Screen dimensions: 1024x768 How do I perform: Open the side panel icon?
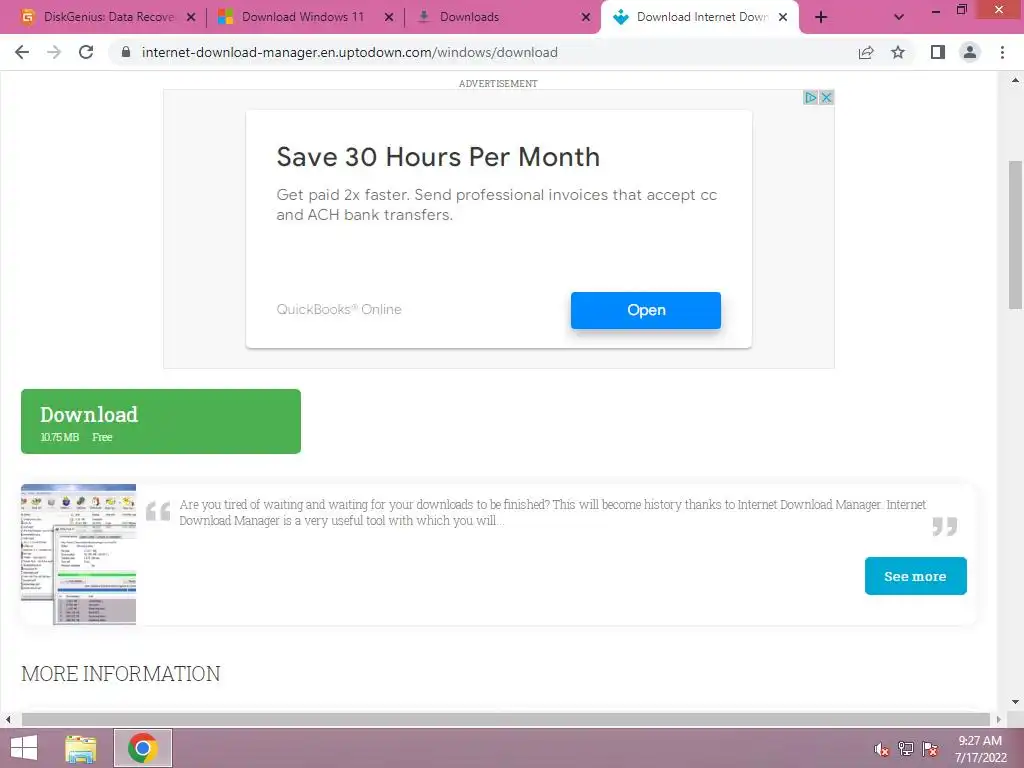point(938,52)
